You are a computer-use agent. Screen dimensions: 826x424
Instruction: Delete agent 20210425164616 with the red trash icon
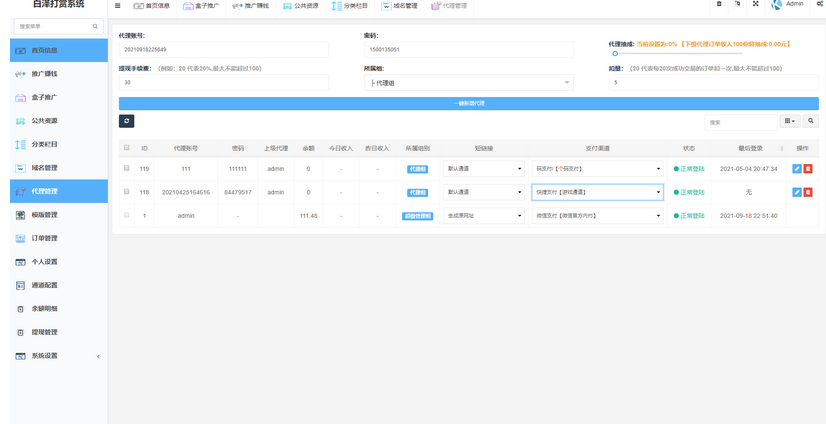808,192
